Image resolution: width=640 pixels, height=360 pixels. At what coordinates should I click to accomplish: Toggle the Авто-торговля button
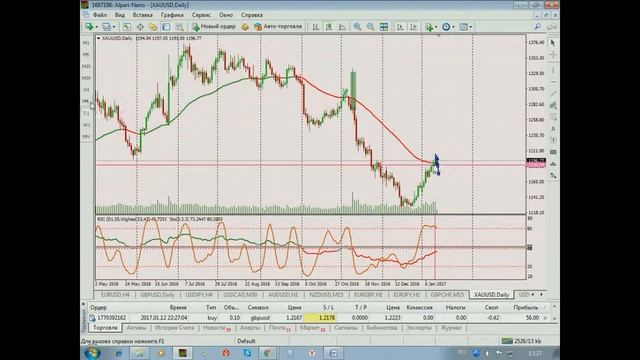(278, 27)
